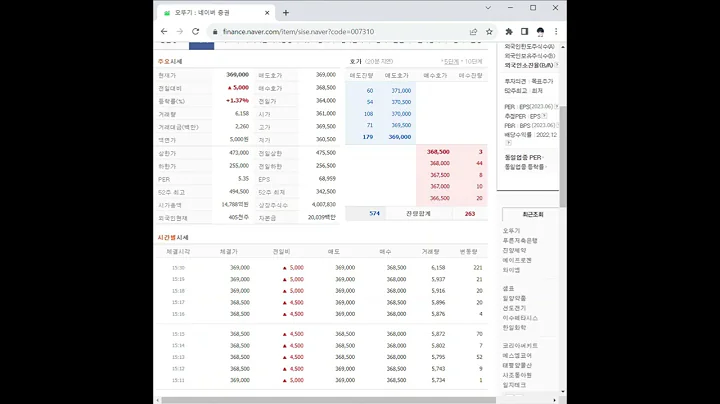Open the browser side panel

coord(524,32)
